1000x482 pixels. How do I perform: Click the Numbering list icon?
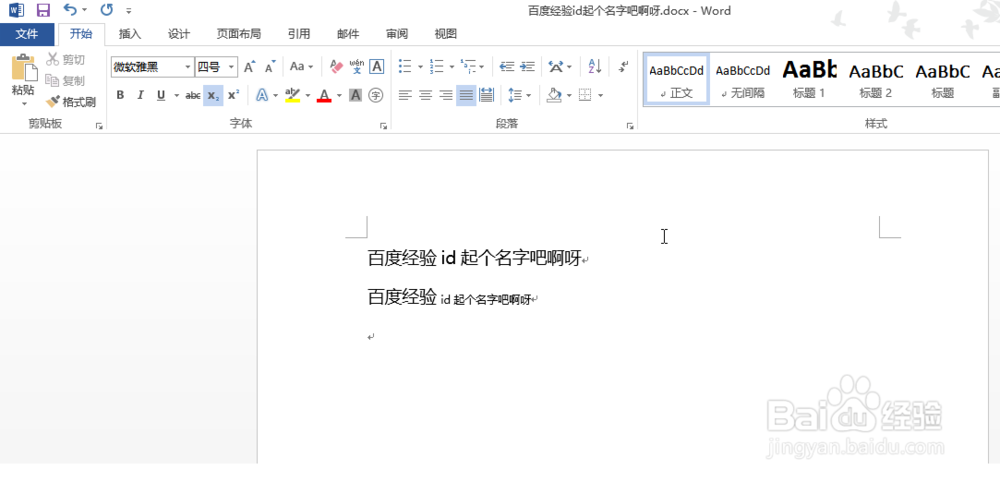coord(437,66)
